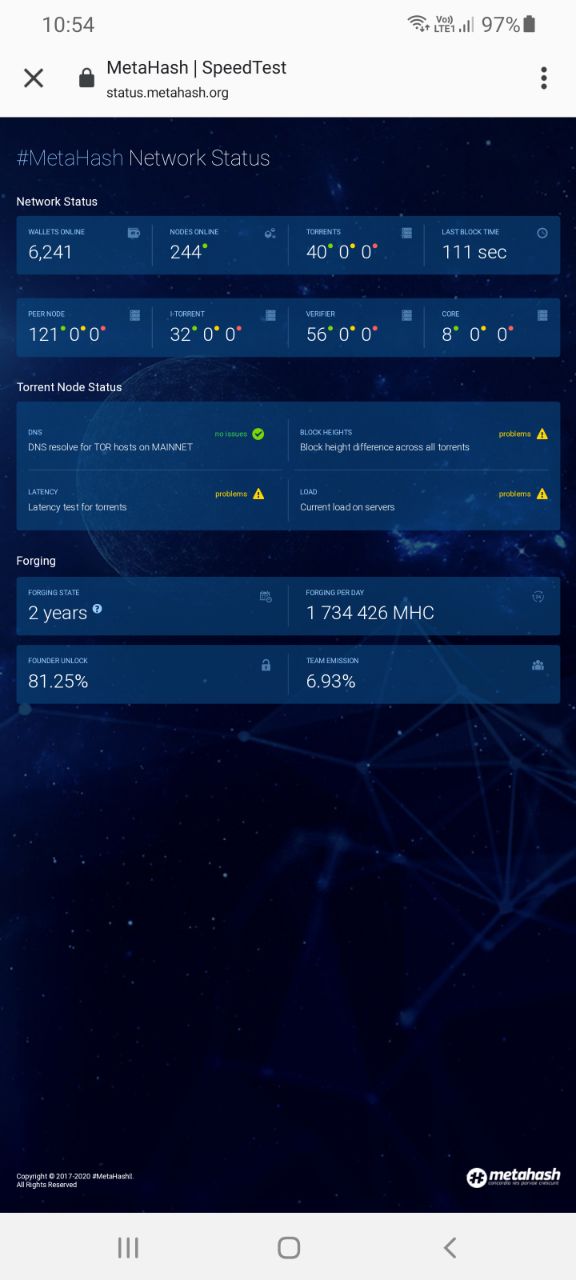Tap the Forging Per Day icon
Image resolution: width=576 pixels, height=1280 pixels.
coord(538,597)
